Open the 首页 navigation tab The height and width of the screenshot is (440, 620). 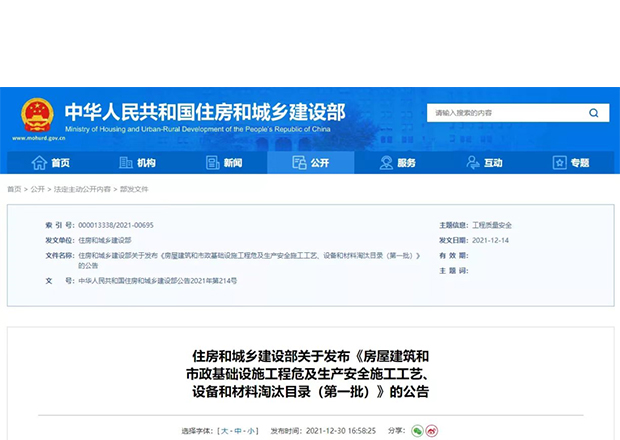[50, 162]
